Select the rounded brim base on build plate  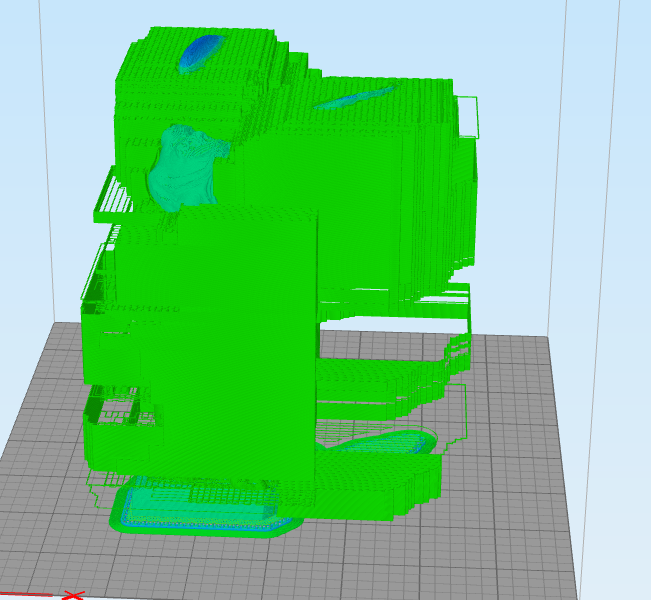pyautogui.click(x=206, y=507)
